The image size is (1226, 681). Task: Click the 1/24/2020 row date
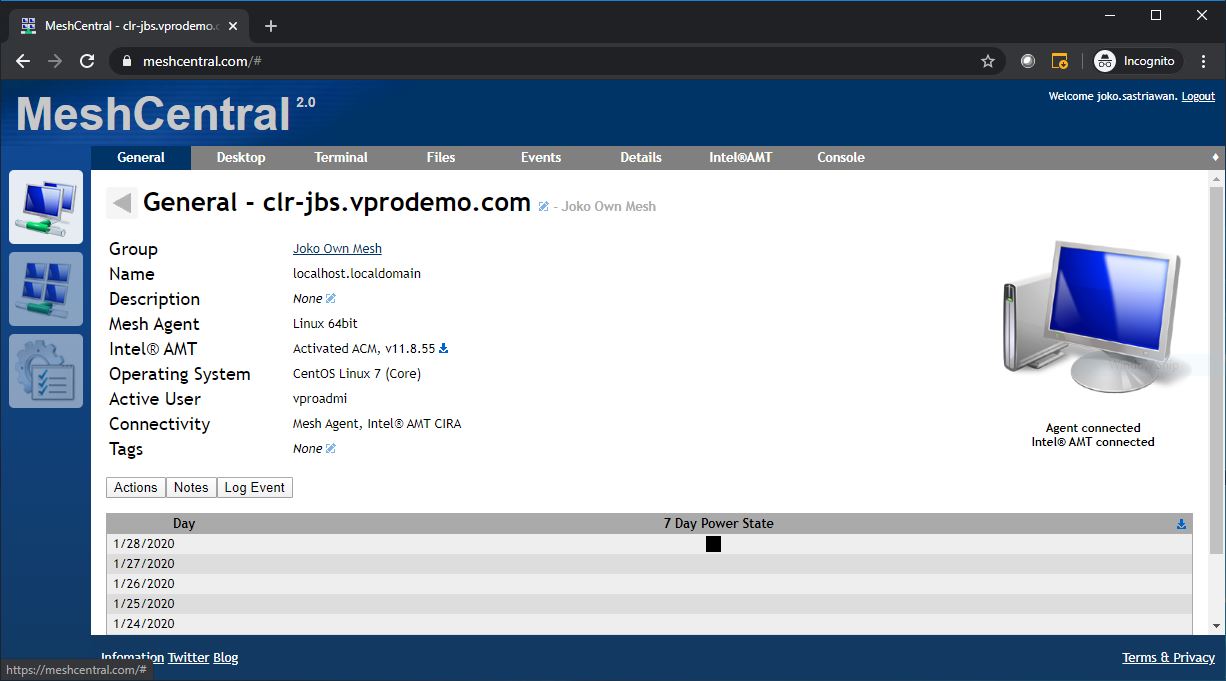click(x=144, y=624)
